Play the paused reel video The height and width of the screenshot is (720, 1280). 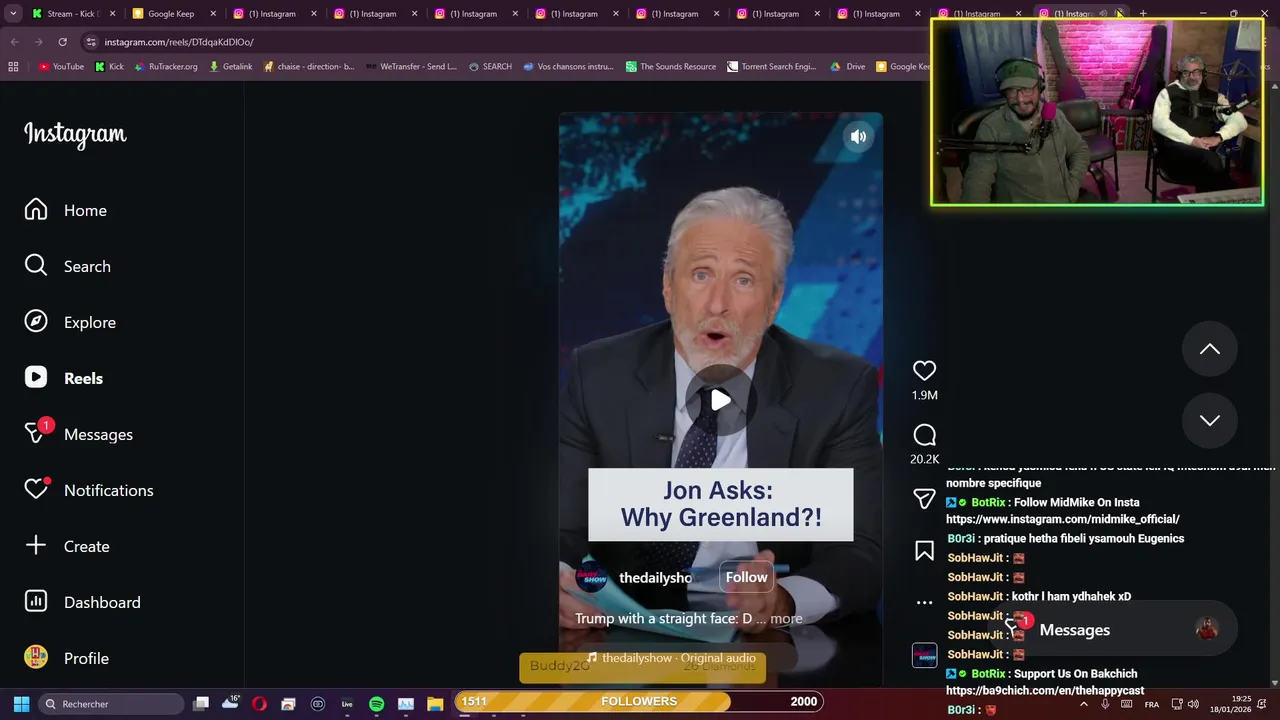coord(720,400)
